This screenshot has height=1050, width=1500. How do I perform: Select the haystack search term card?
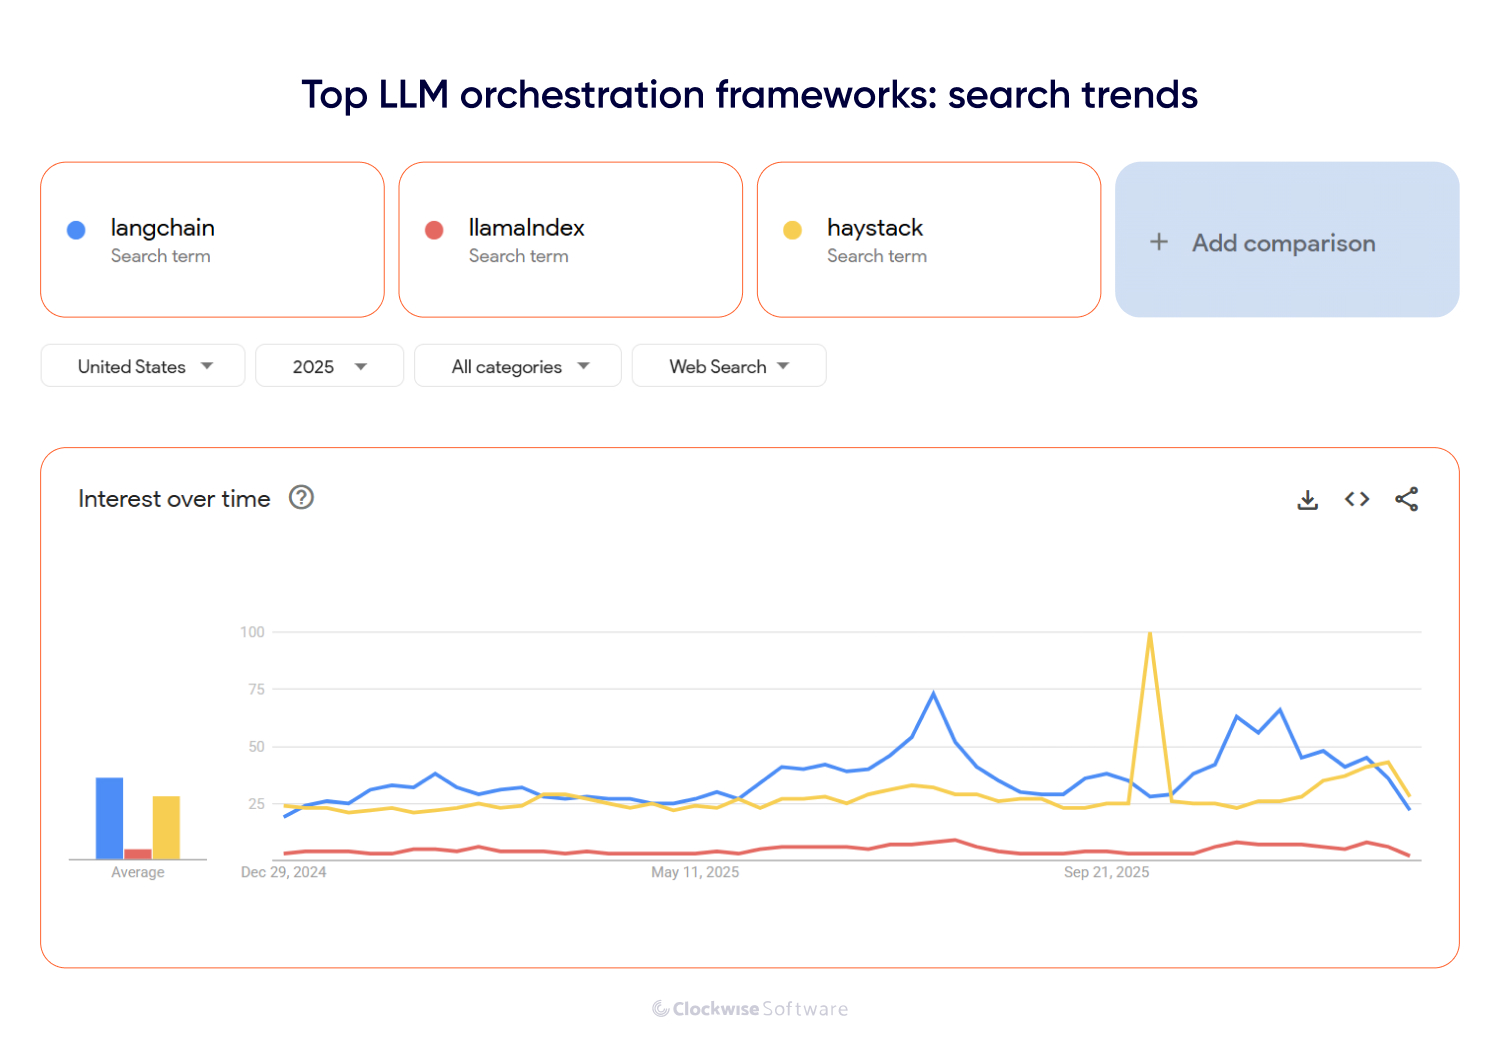click(x=928, y=240)
